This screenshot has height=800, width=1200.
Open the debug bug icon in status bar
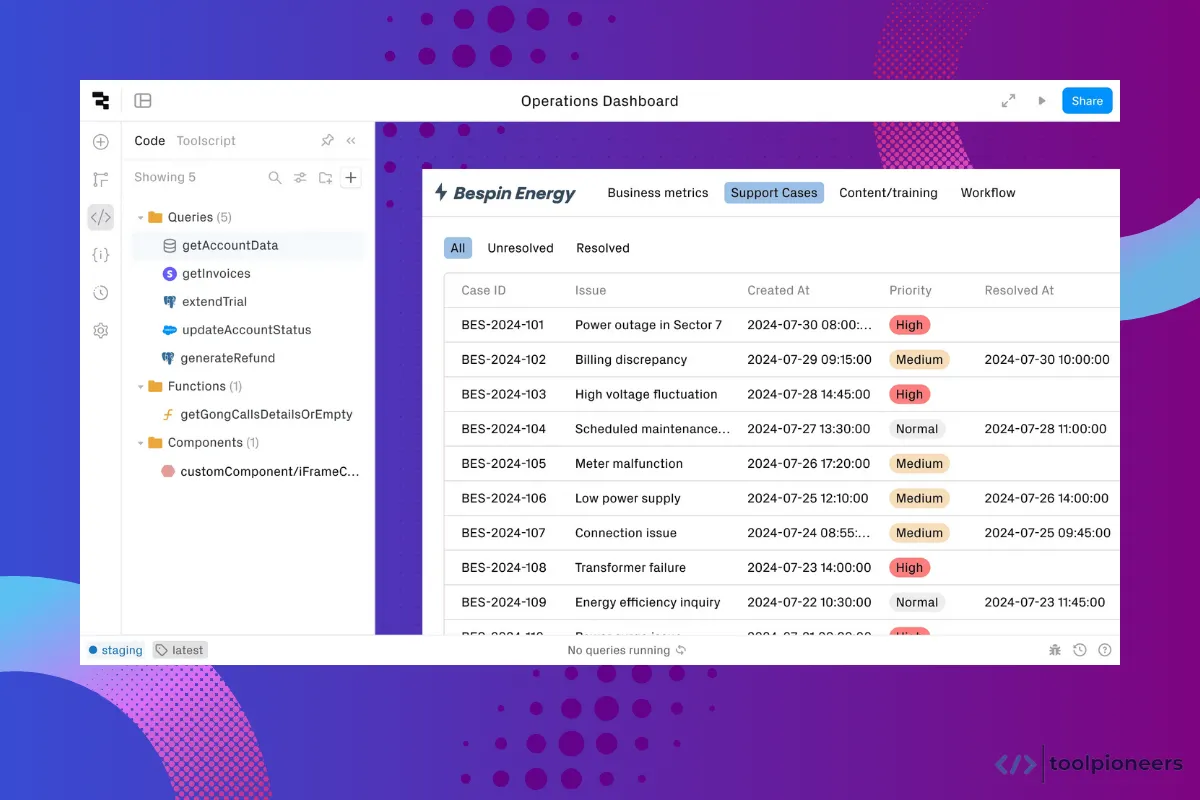tap(1055, 650)
